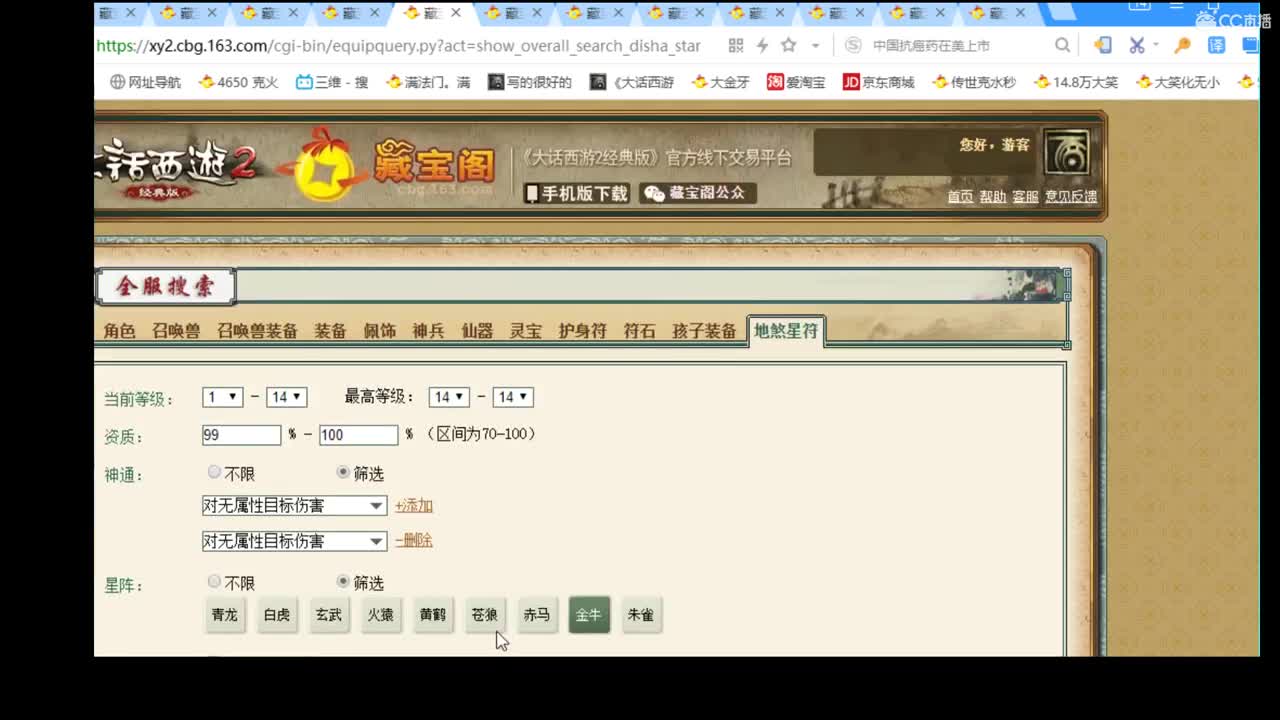Screen dimensions: 1280x720
Task: Open the QR code icon in address bar
Action: coord(736,46)
